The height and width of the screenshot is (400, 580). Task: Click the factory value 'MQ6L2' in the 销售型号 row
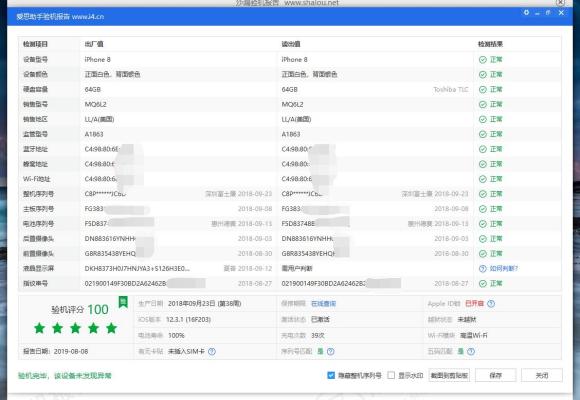point(95,104)
